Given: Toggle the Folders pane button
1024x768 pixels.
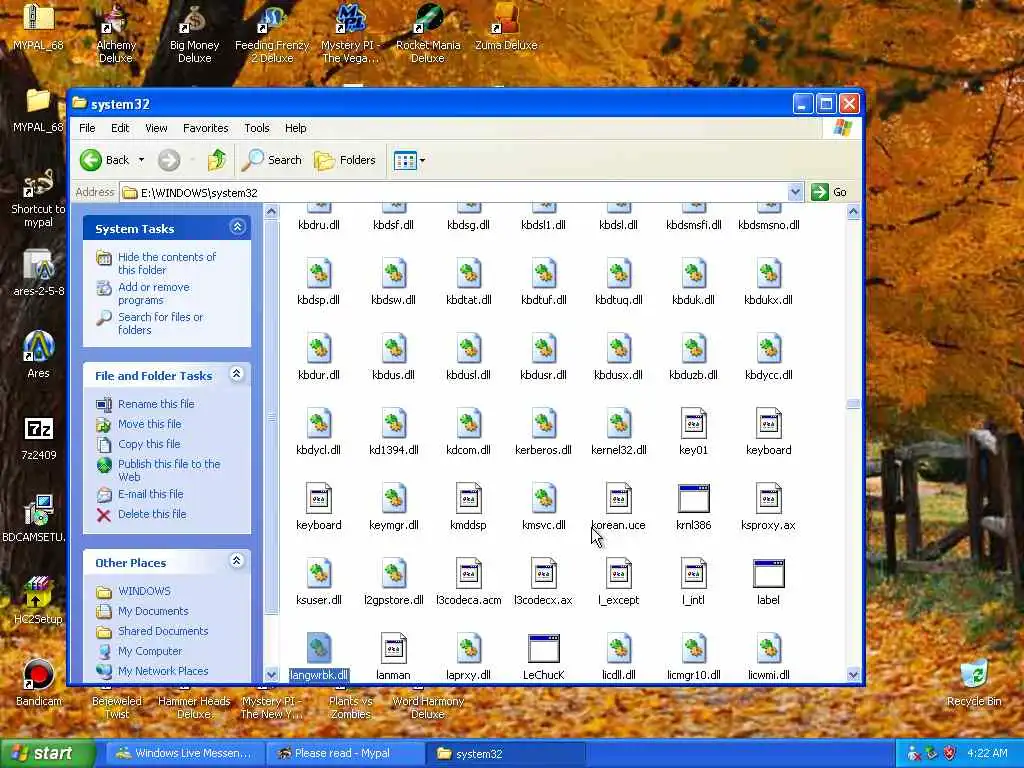Looking at the screenshot, I should [345, 160].
